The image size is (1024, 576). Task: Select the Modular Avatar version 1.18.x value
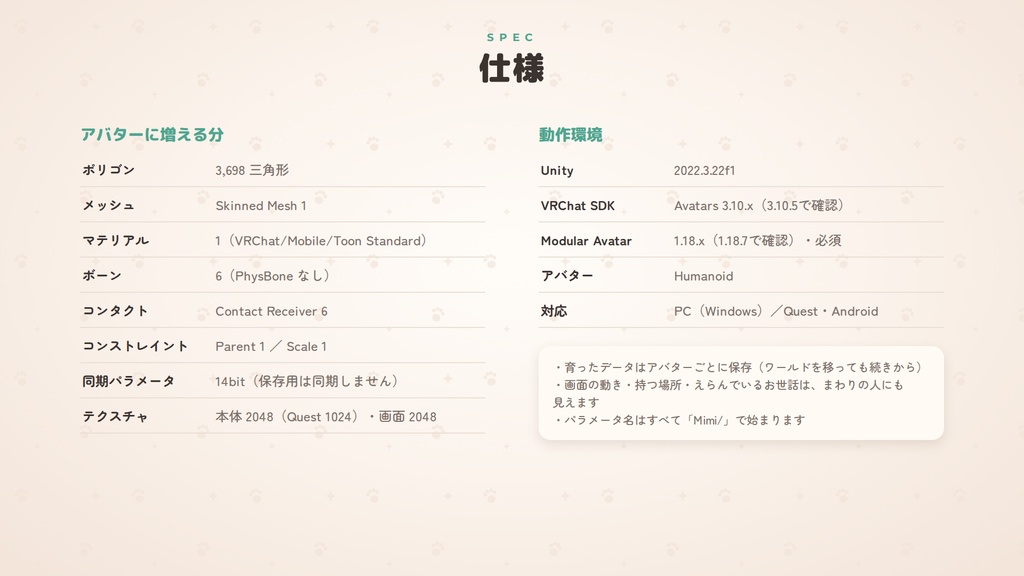[x=758, y=241]
